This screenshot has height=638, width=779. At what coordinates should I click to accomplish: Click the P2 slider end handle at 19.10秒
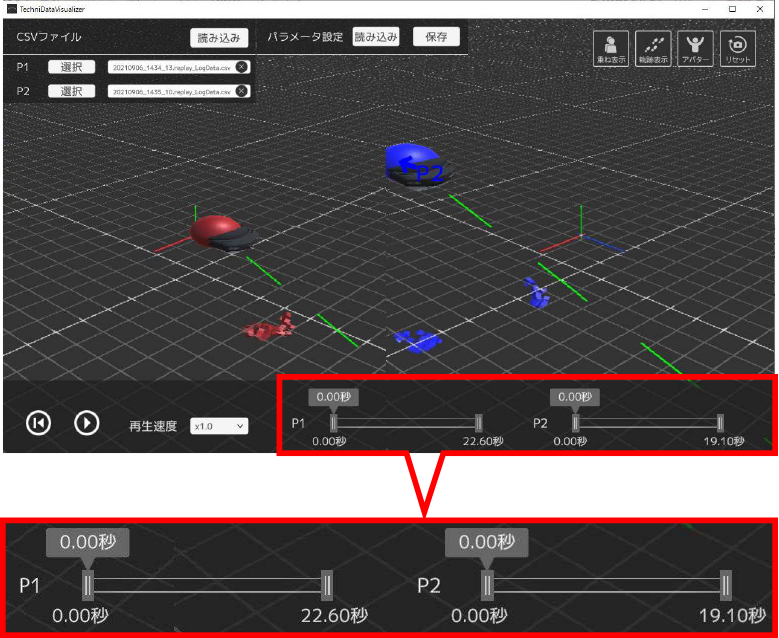pyautogui.click(x=719, y=423)
